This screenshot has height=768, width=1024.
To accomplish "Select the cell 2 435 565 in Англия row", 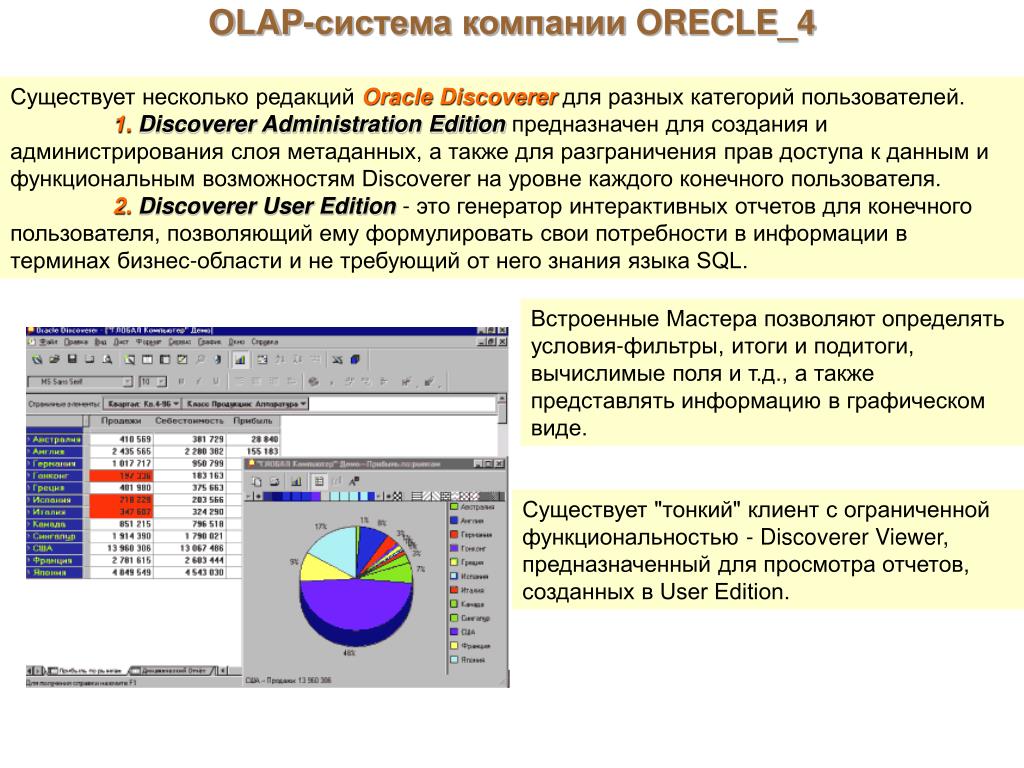I will pos(121,451).
